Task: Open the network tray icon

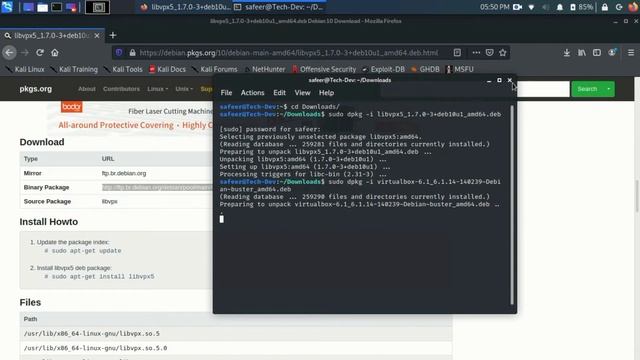Action: pyautogui.click(x=531, y=7)
